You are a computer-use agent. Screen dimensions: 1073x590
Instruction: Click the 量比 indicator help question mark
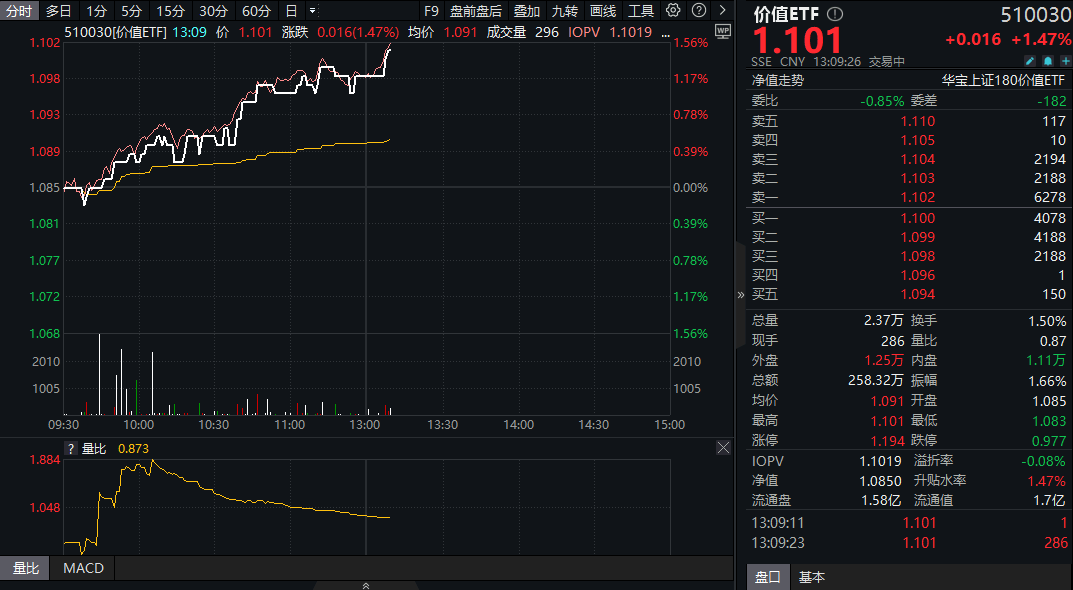point(71,449)
